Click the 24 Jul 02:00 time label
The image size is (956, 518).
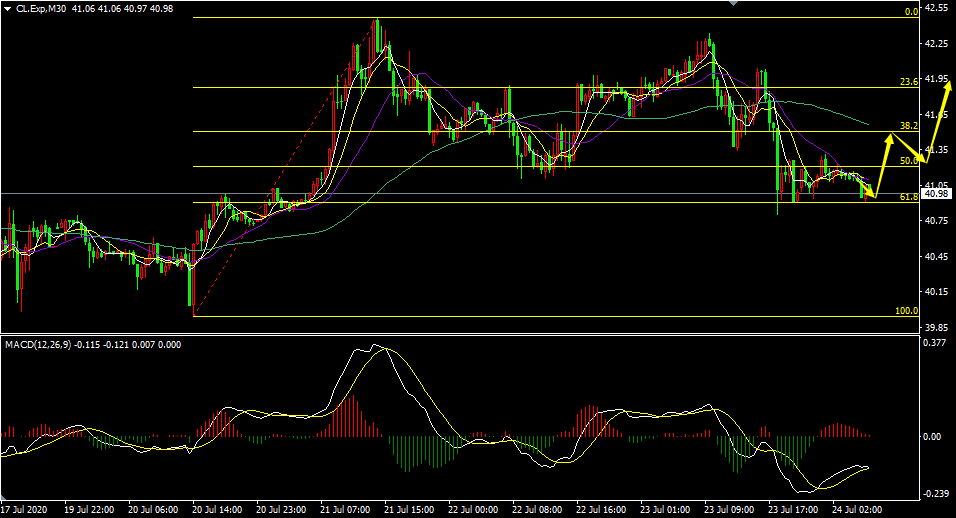pos(857,509)
